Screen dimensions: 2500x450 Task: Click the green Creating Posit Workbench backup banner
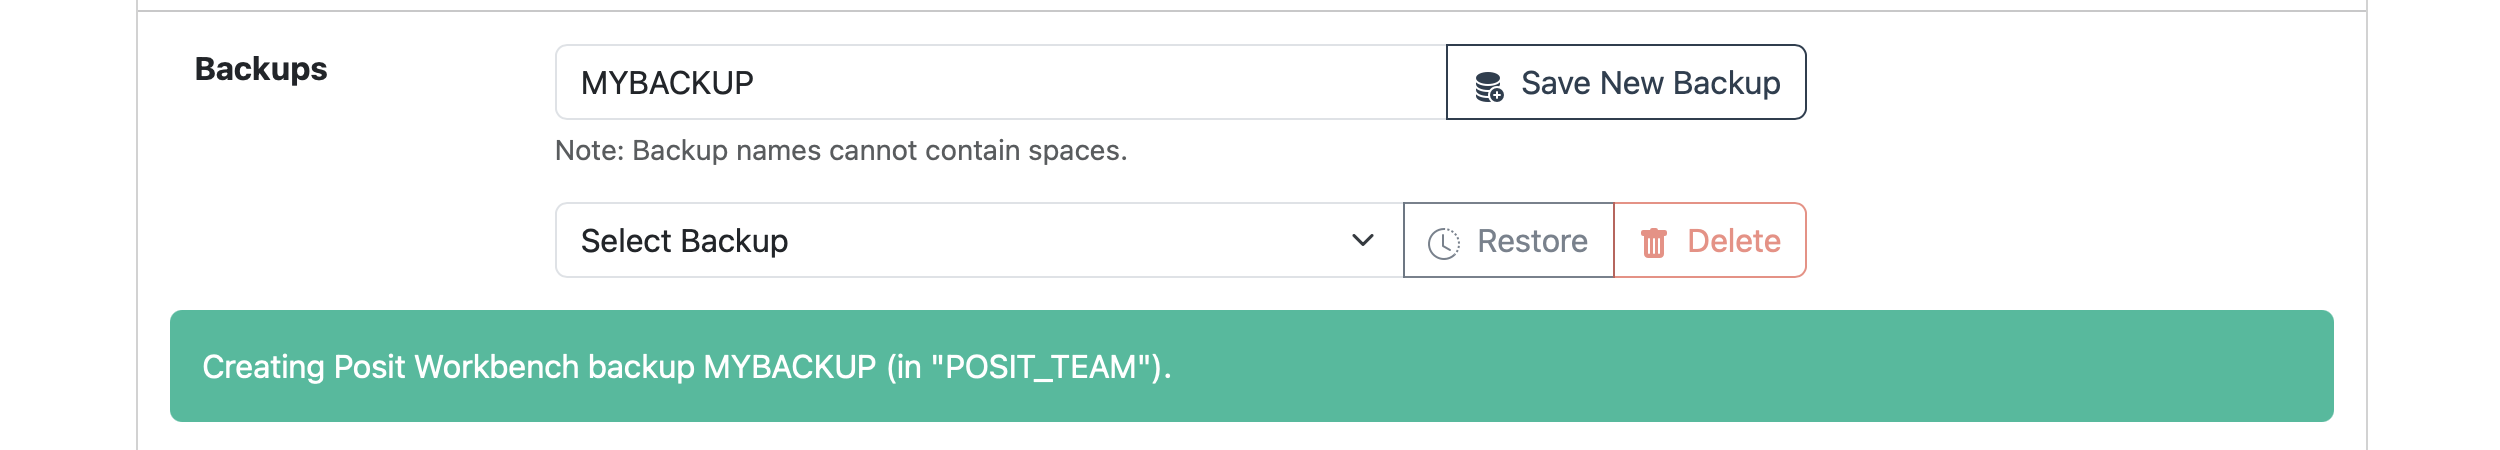point(1700,366)
